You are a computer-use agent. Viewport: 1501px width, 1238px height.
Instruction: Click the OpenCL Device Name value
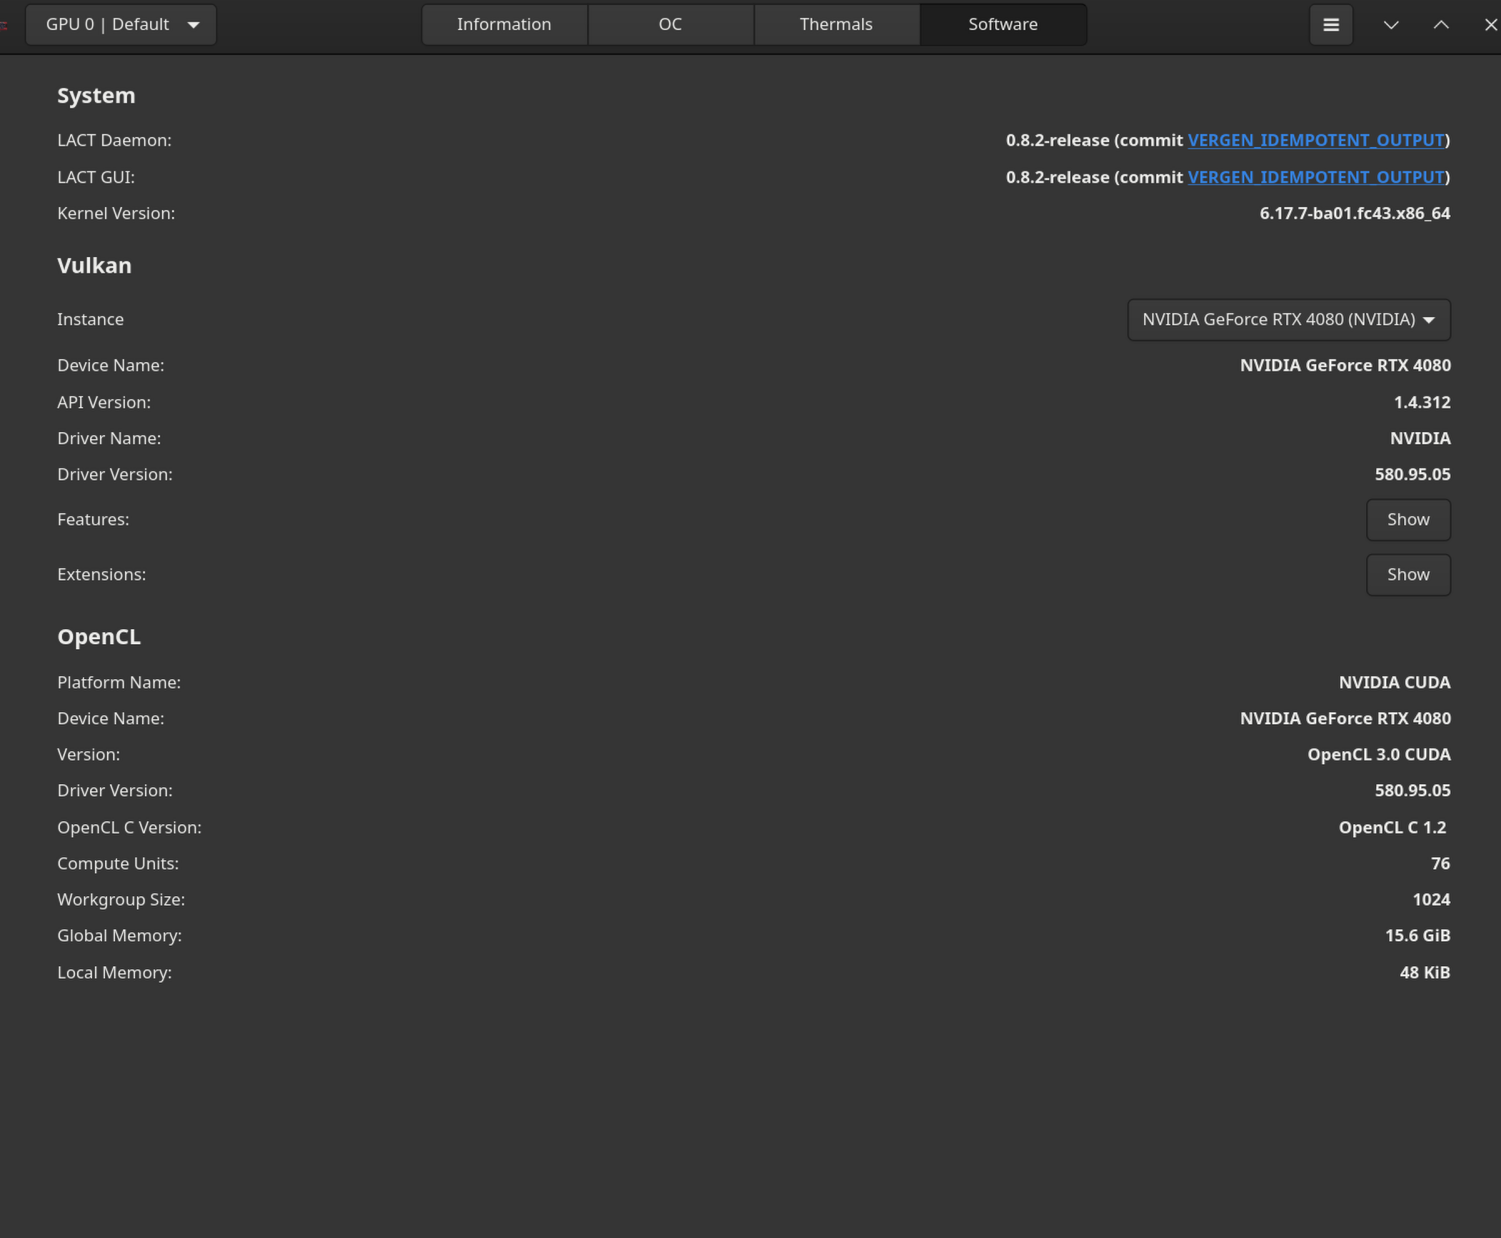click(1345, 718)
